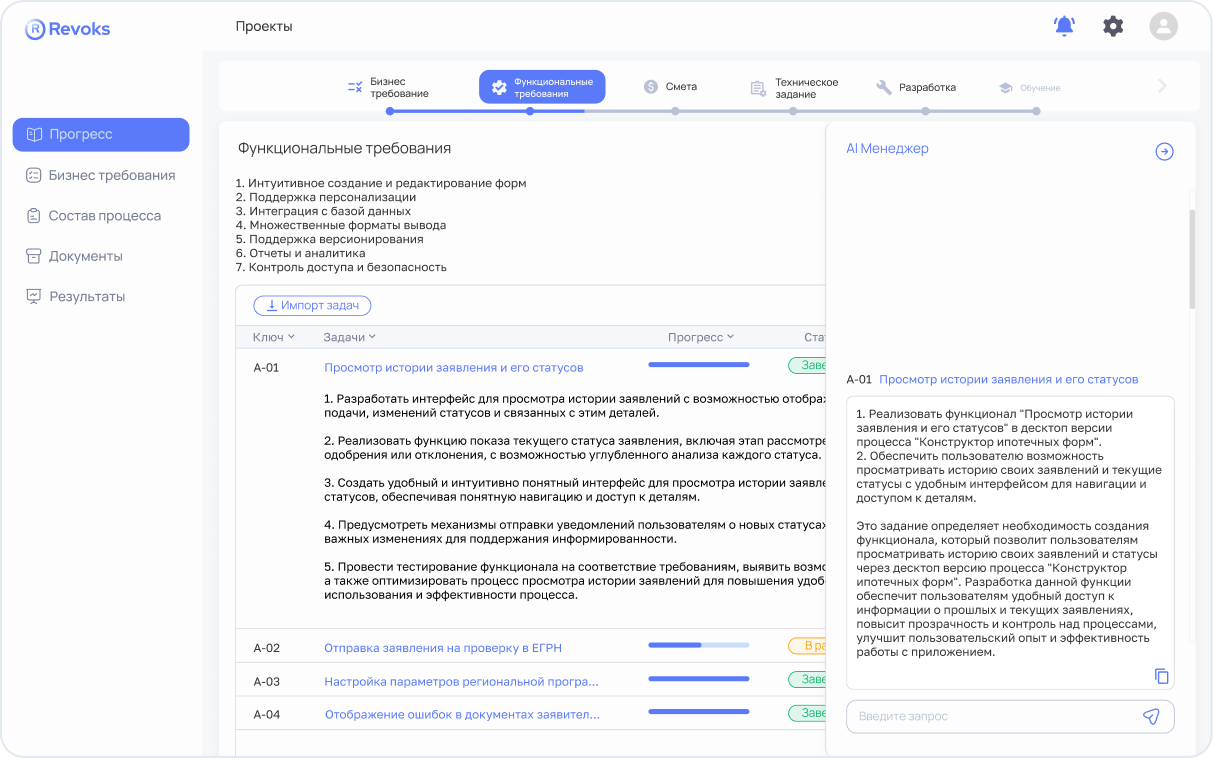The image size is (1213, 758).
Task: Click the step bar's next arrow
Action: [1162, 86]
